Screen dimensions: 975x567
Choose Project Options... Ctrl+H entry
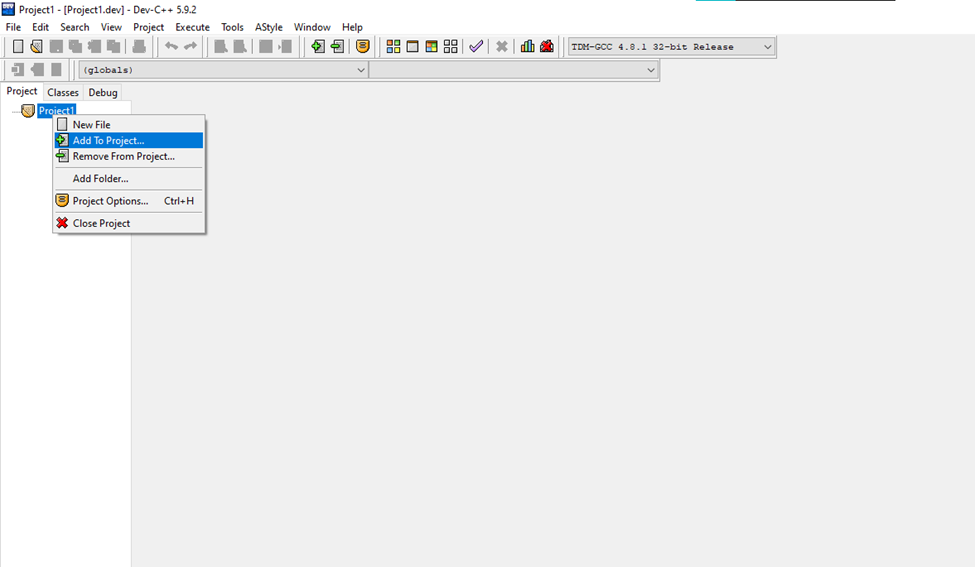129,201
